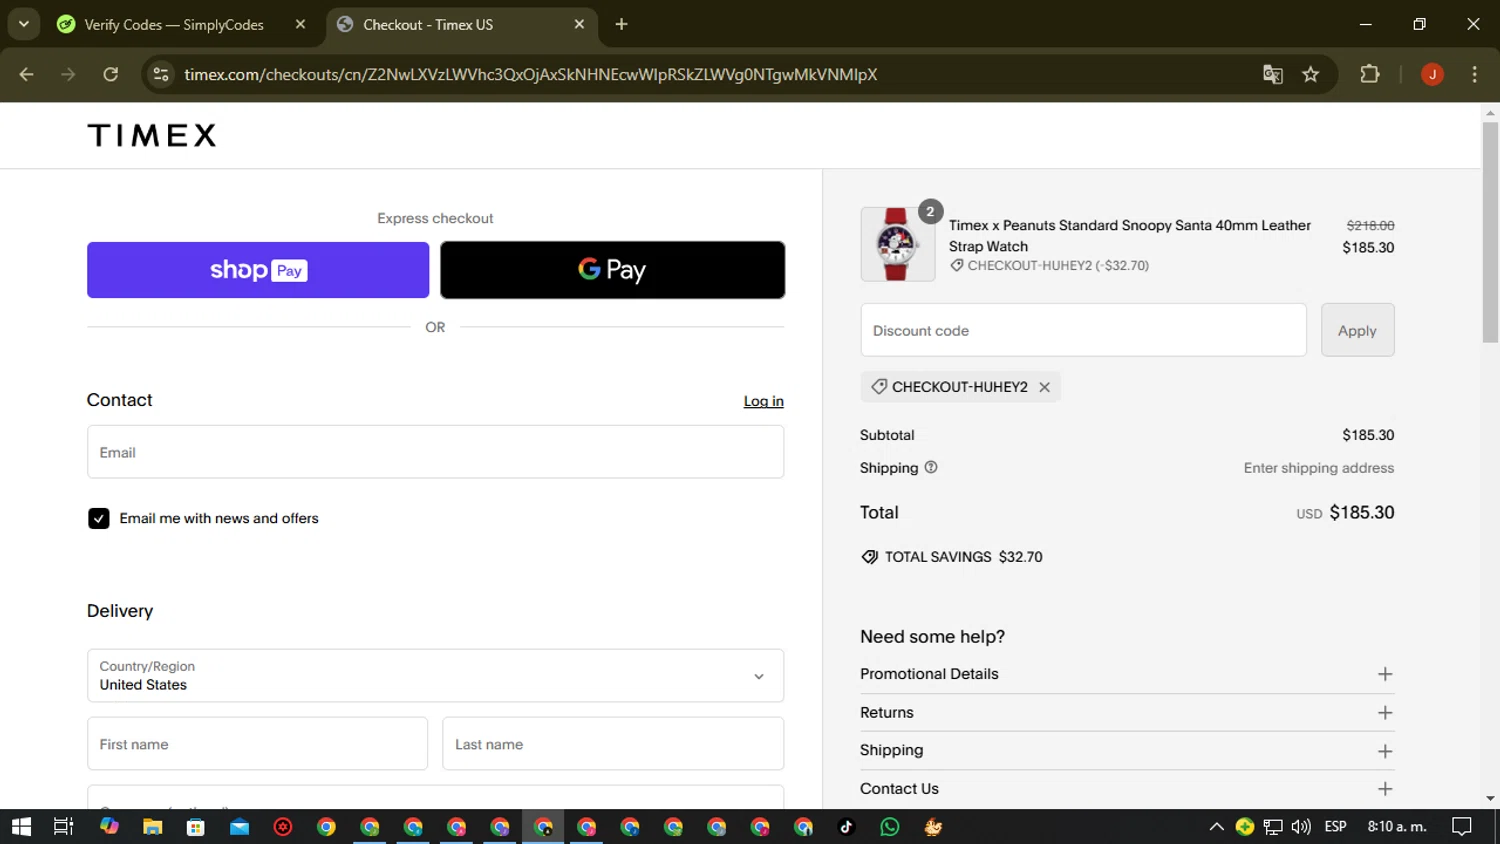Click the Shipping info question icon
The height and width of the screenshot is (844, 1500).
point(931,467)
